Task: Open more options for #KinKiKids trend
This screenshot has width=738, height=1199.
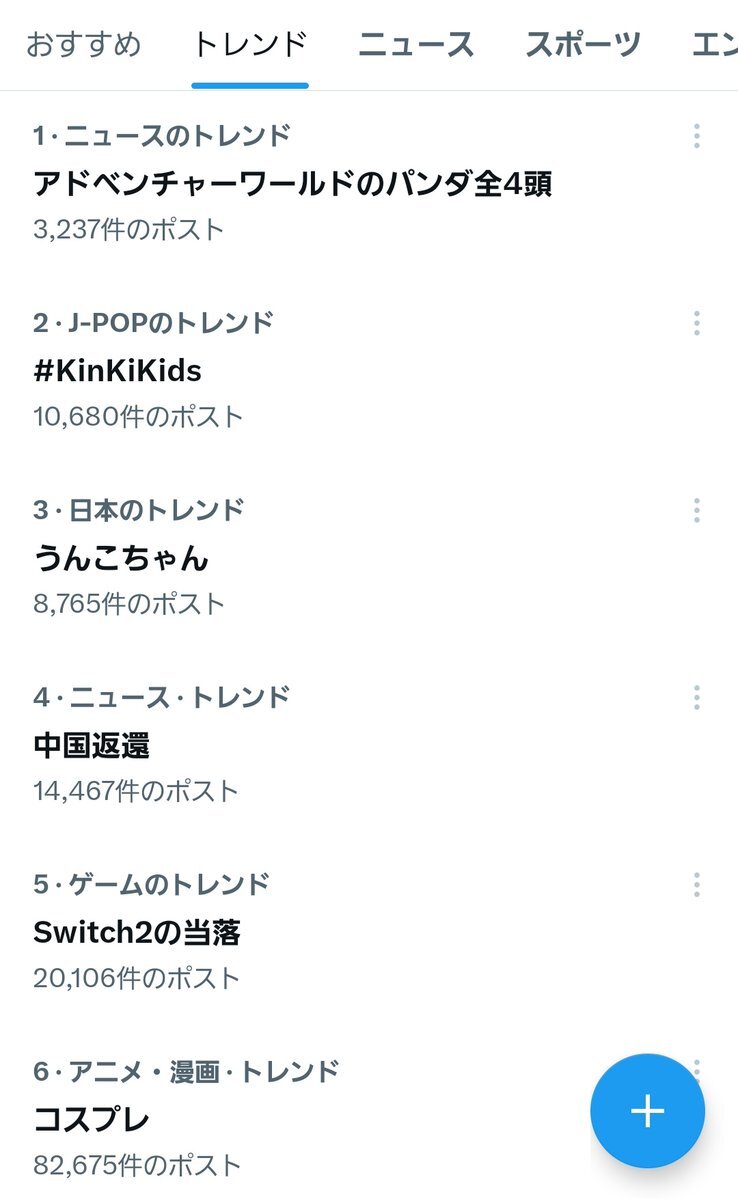Action: coord(696,323)
